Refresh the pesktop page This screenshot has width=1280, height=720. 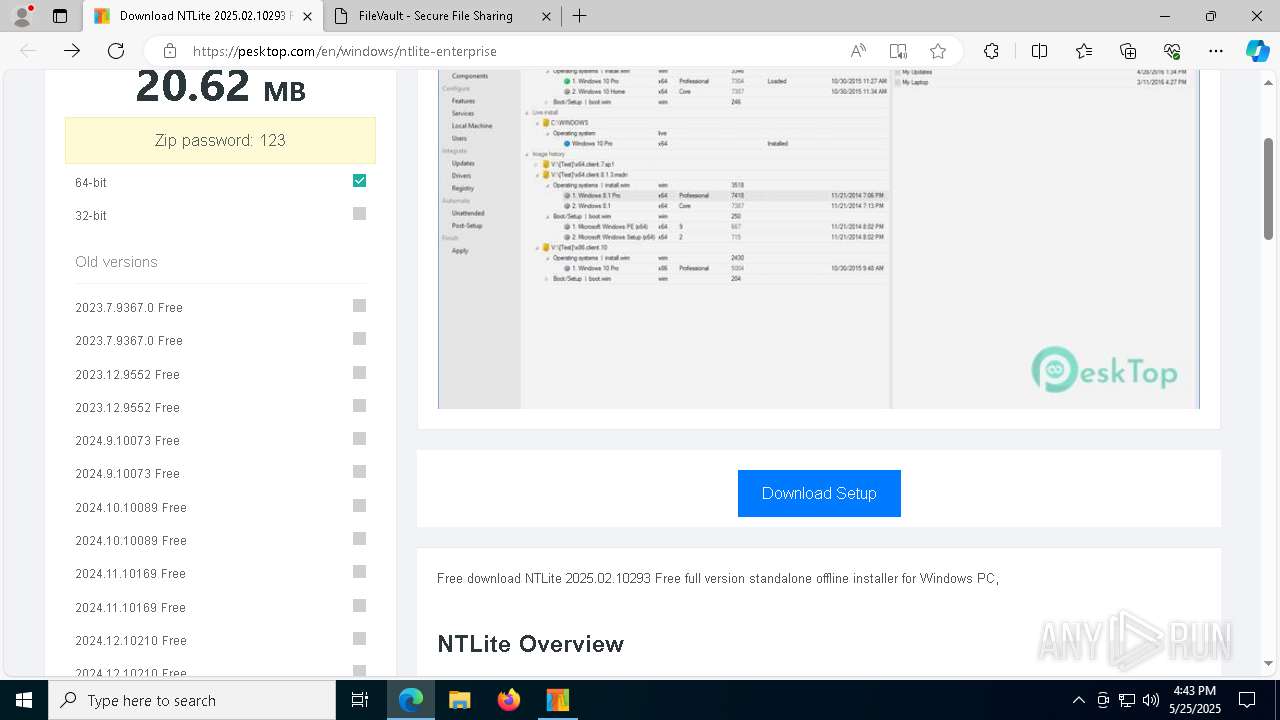coord(116,51)
